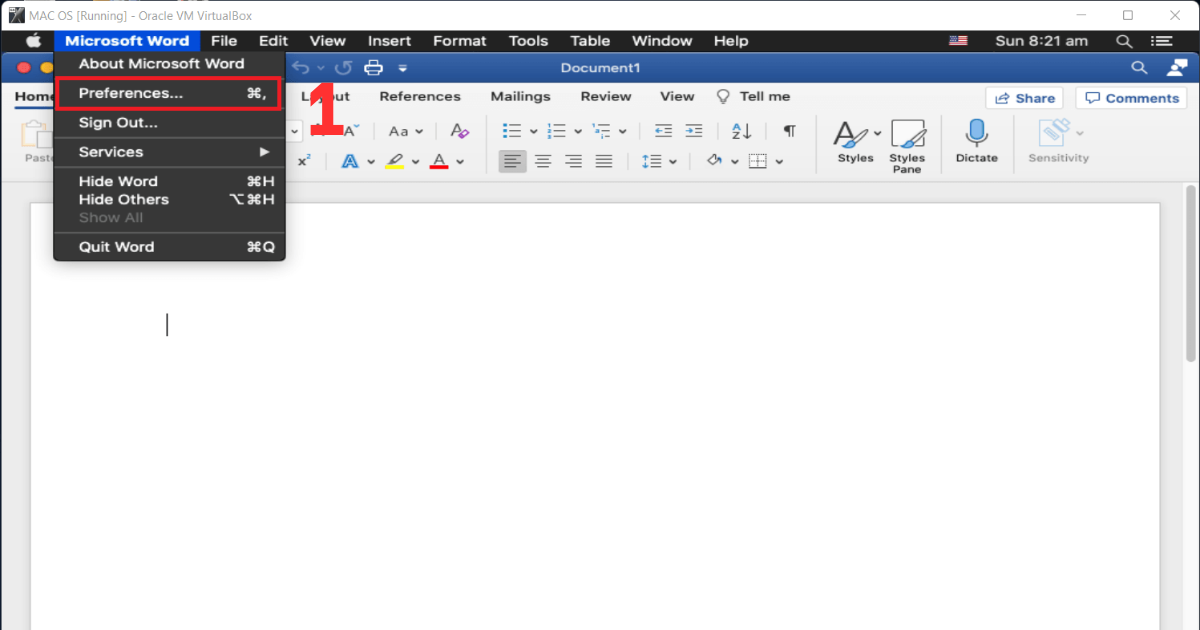Click the redo/repeat arrow icon
The height and width of the screenshot is (630, 1200).
pos(343,68)
